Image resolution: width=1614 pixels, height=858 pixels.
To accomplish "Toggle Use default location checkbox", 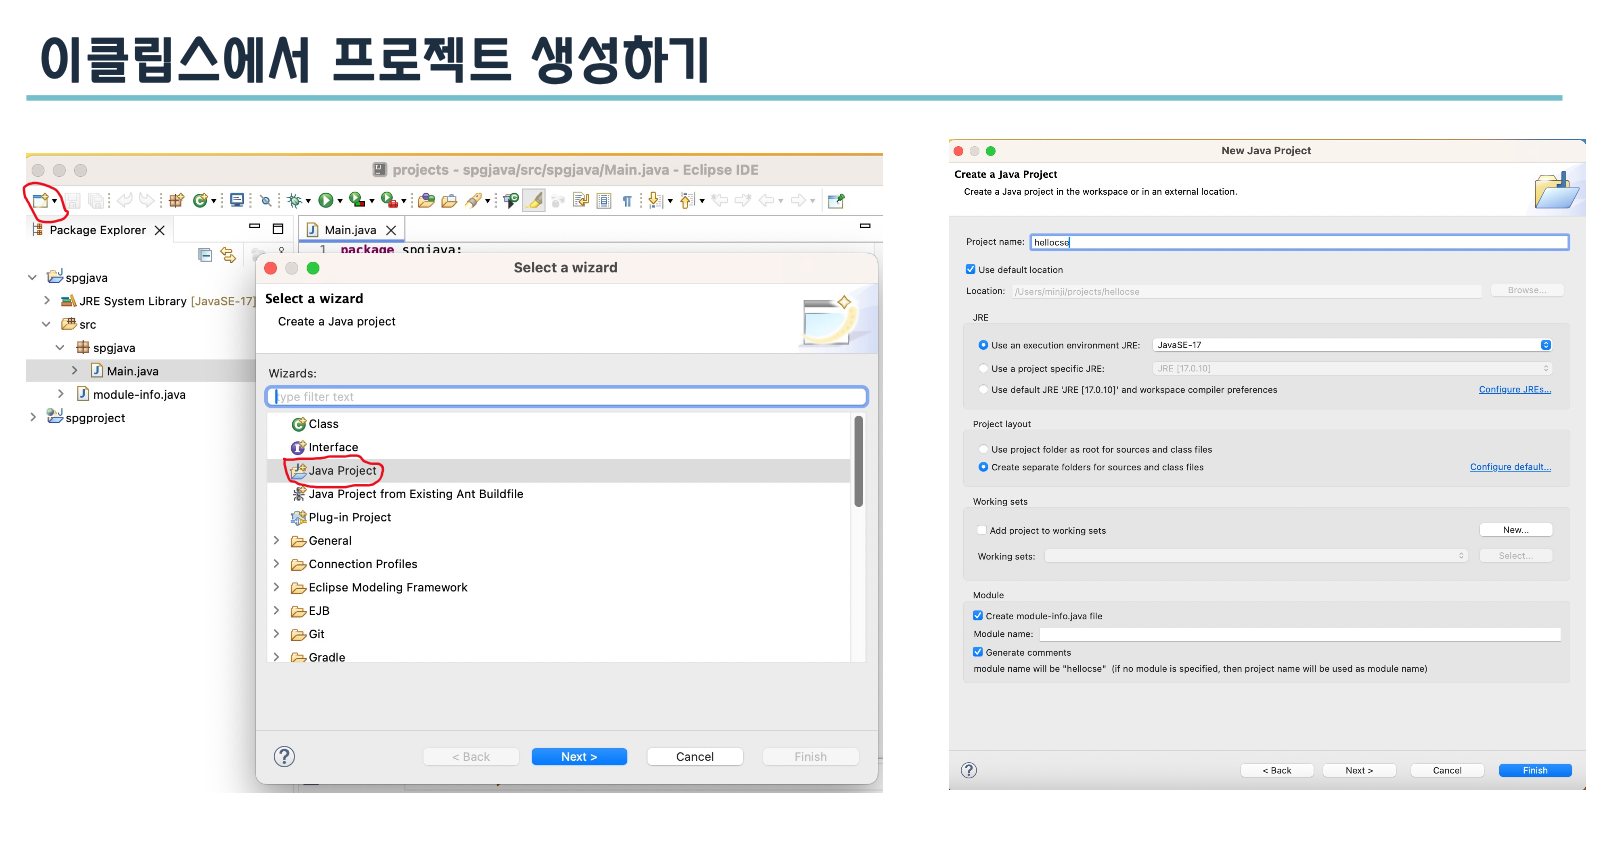I will pyautogui.click(x=970, y=269).
